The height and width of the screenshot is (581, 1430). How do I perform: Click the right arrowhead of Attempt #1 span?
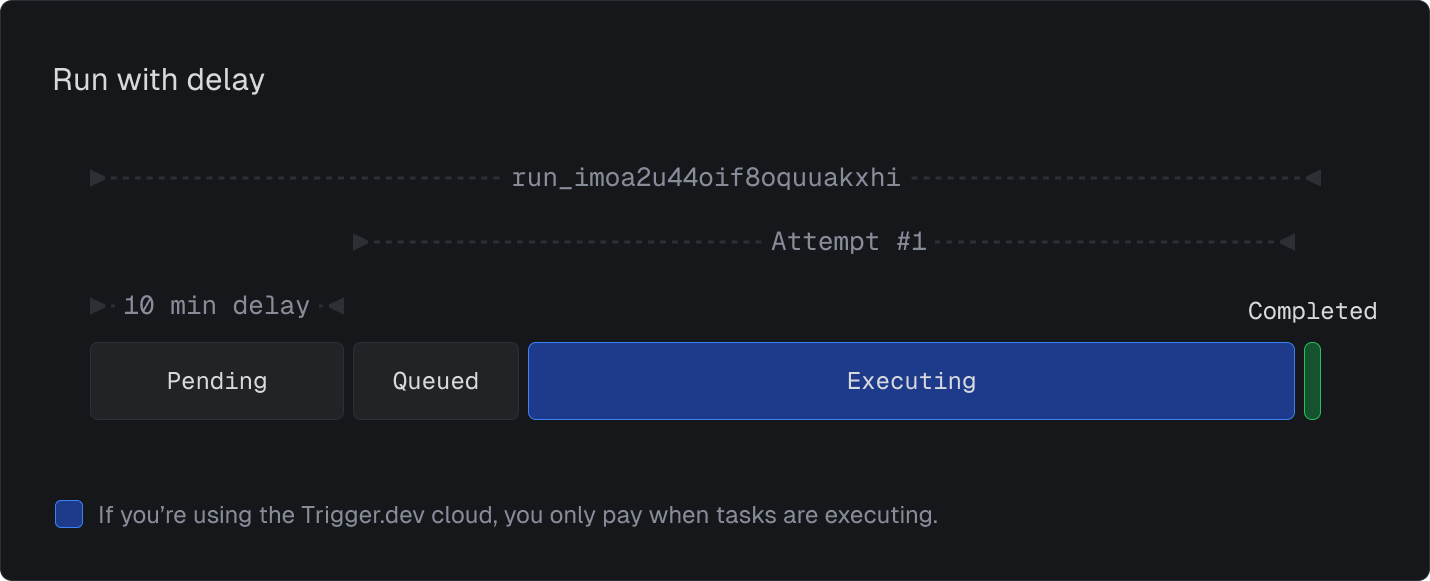1288,242
